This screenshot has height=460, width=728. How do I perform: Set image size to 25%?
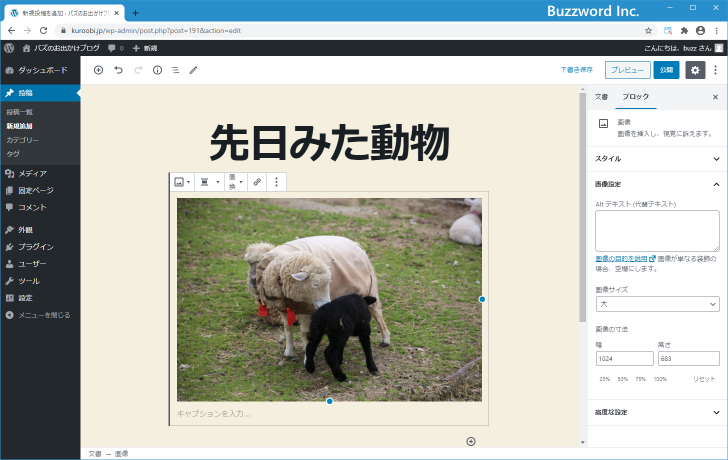click(x=604, y=379)
